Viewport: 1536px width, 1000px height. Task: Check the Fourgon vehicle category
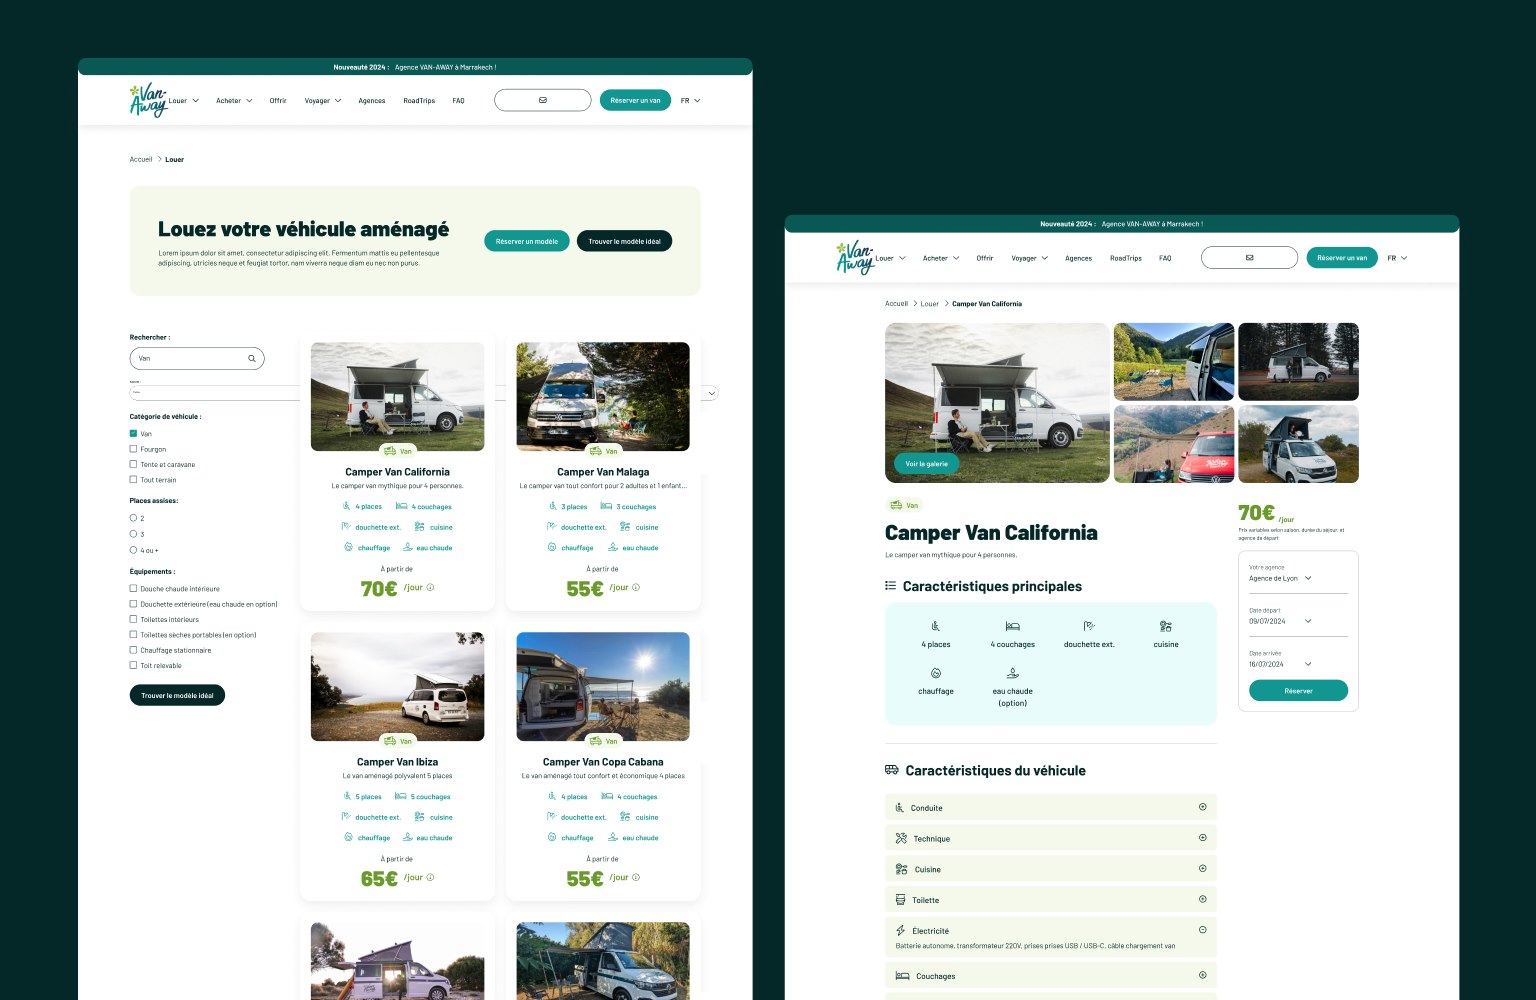(x=133, y=449)
